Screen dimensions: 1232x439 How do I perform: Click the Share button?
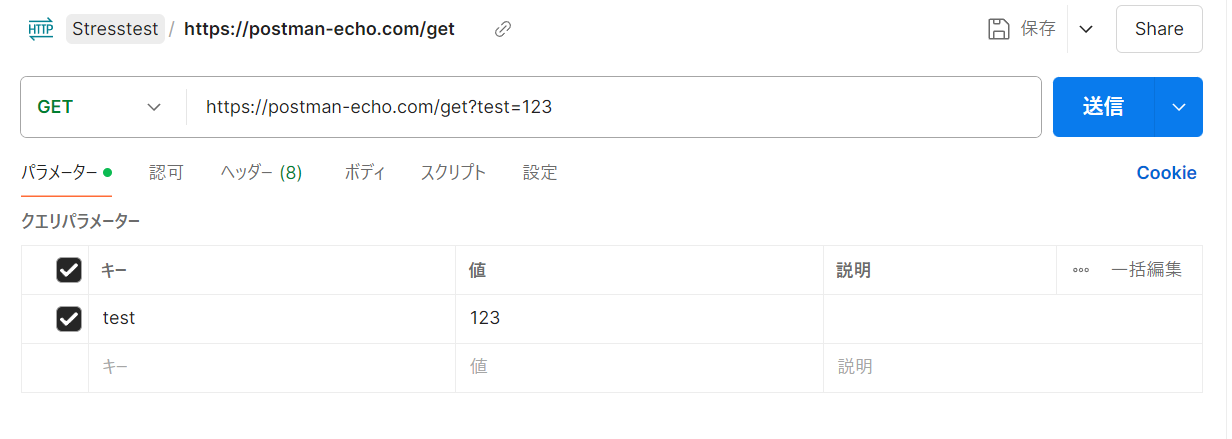(x=1159, y=29)
